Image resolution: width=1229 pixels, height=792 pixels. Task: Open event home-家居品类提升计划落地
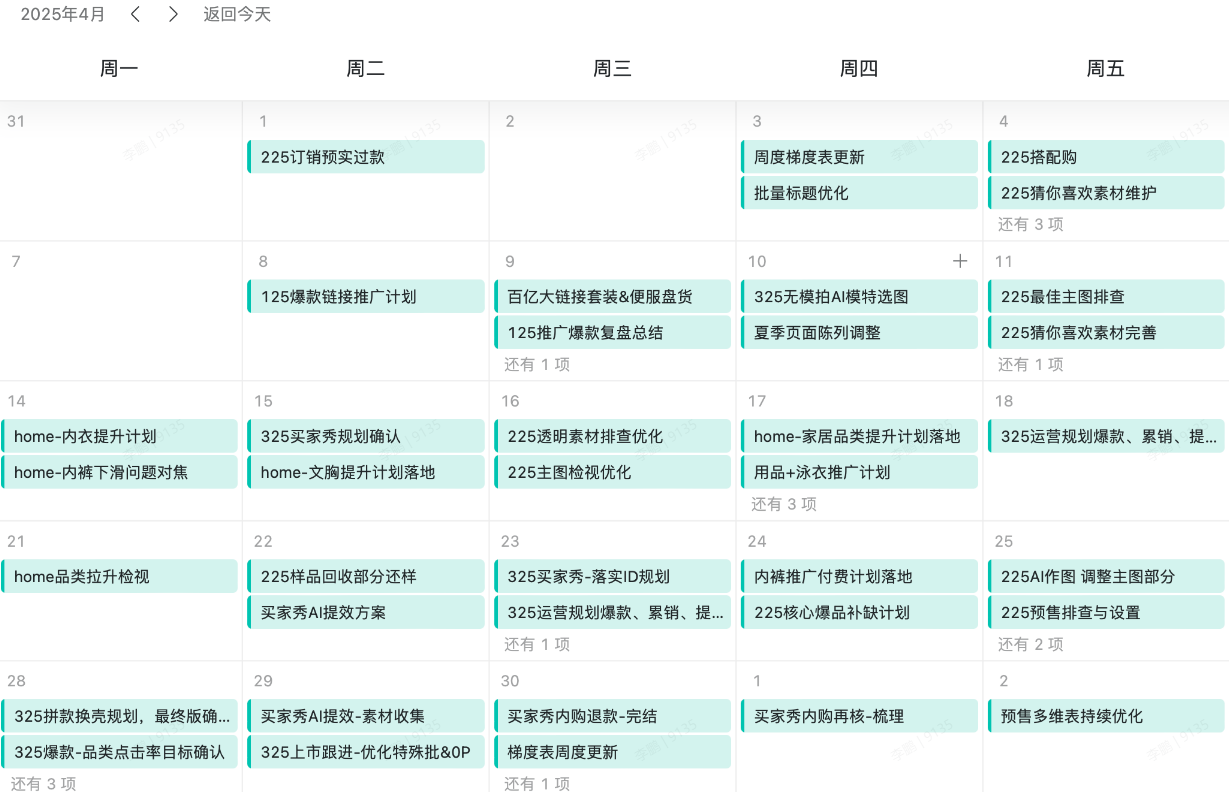pos(859,437)
